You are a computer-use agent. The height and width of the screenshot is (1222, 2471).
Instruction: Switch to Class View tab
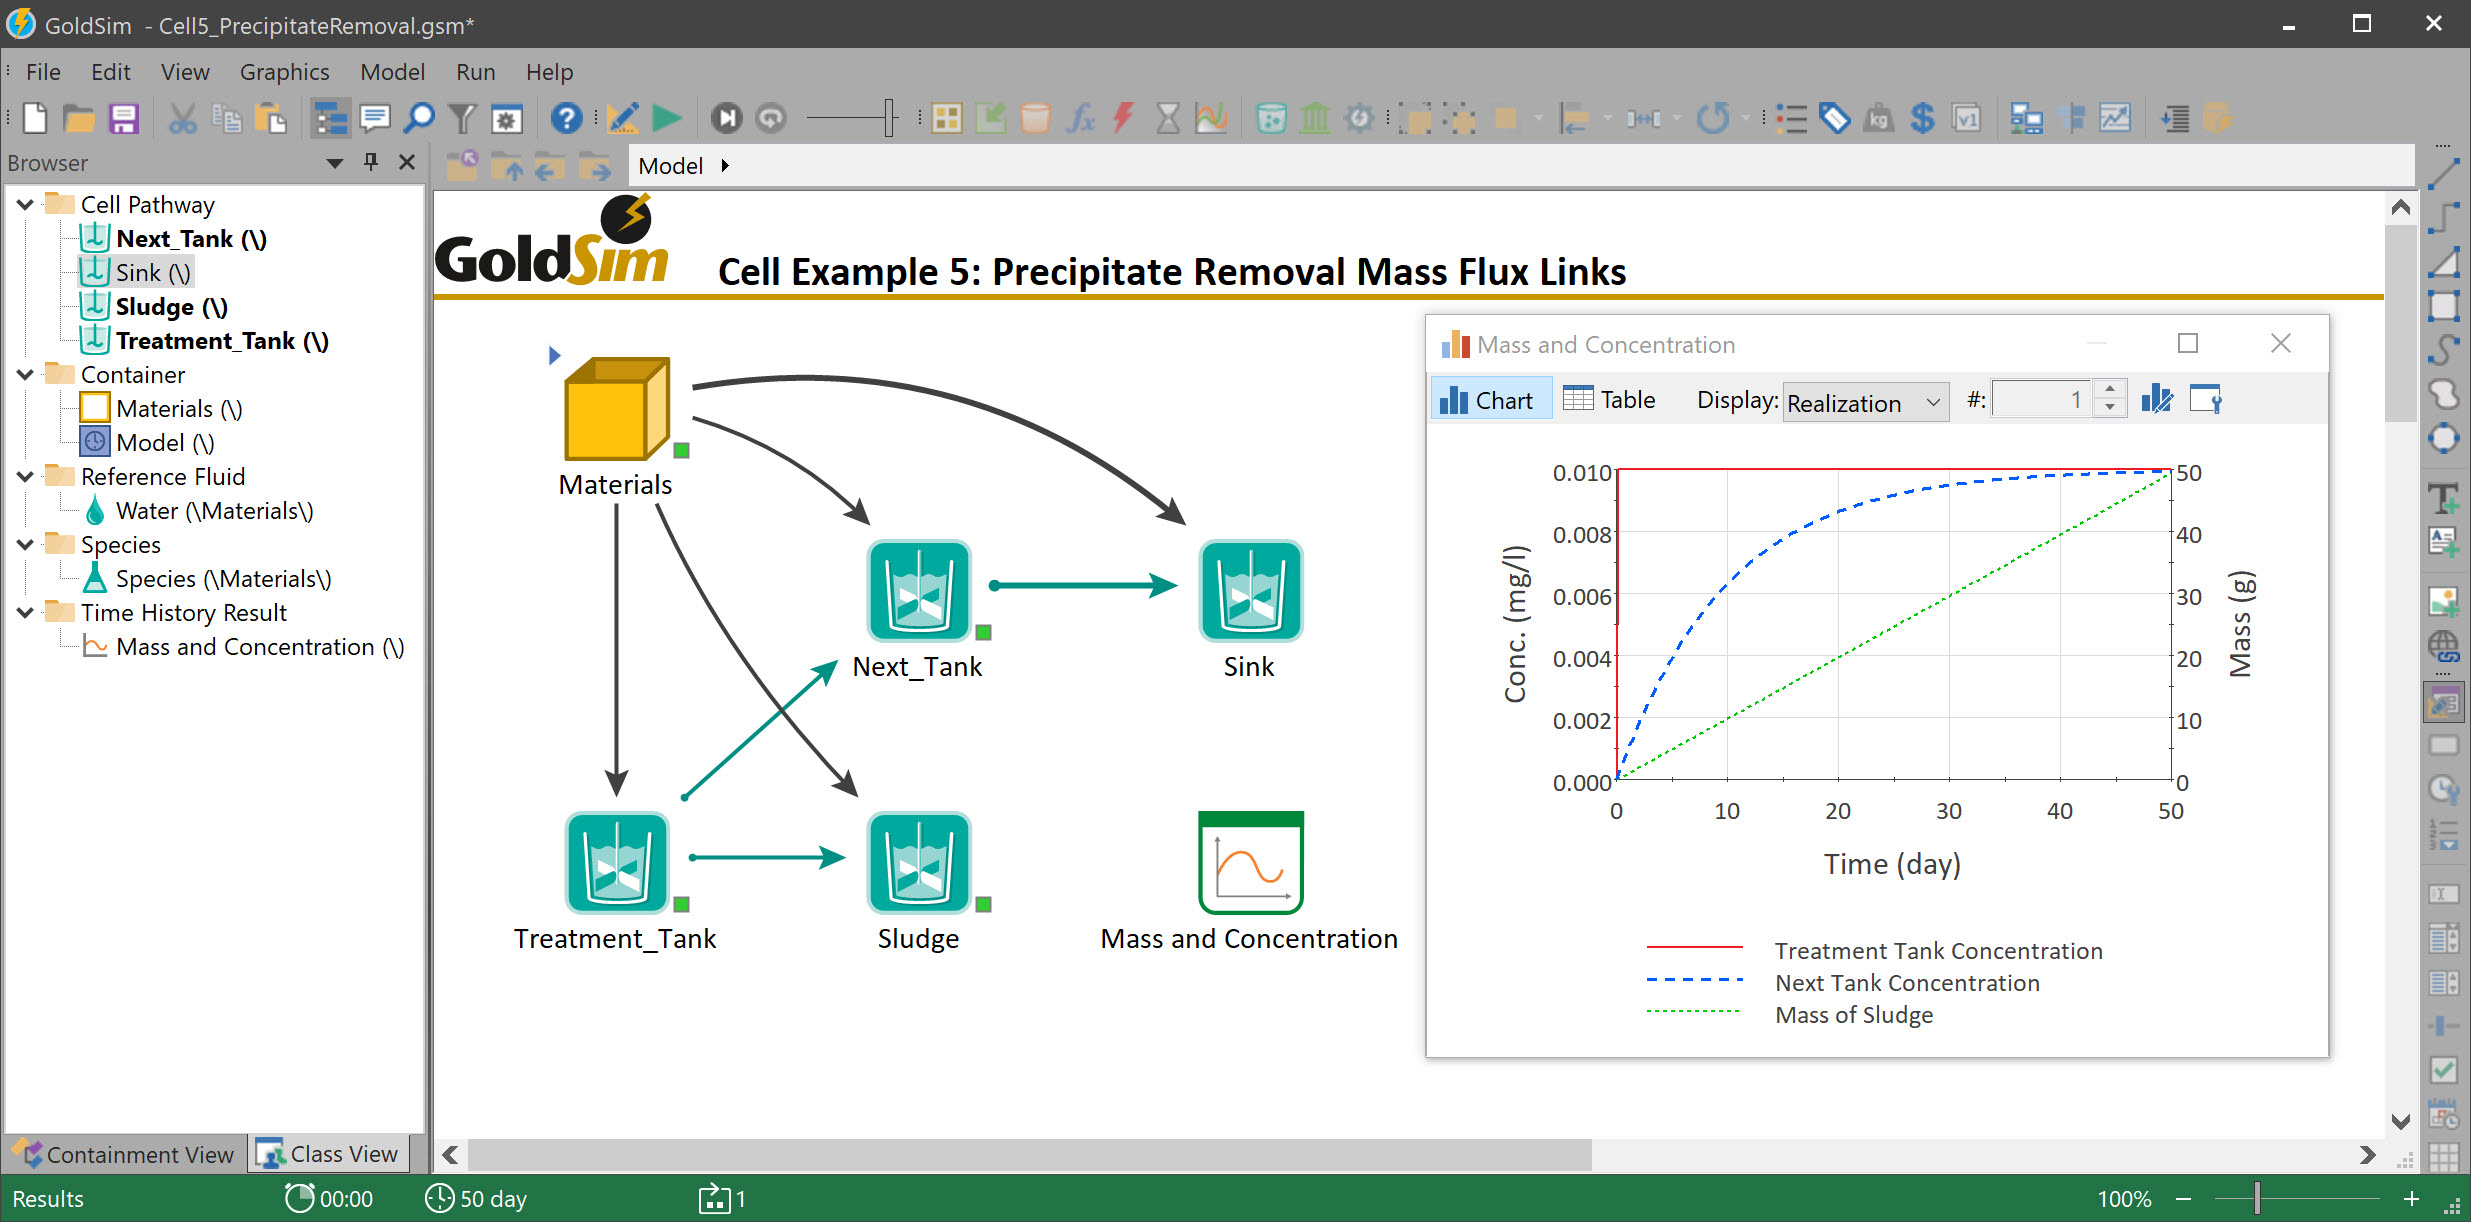click(x=328, y=1154)
